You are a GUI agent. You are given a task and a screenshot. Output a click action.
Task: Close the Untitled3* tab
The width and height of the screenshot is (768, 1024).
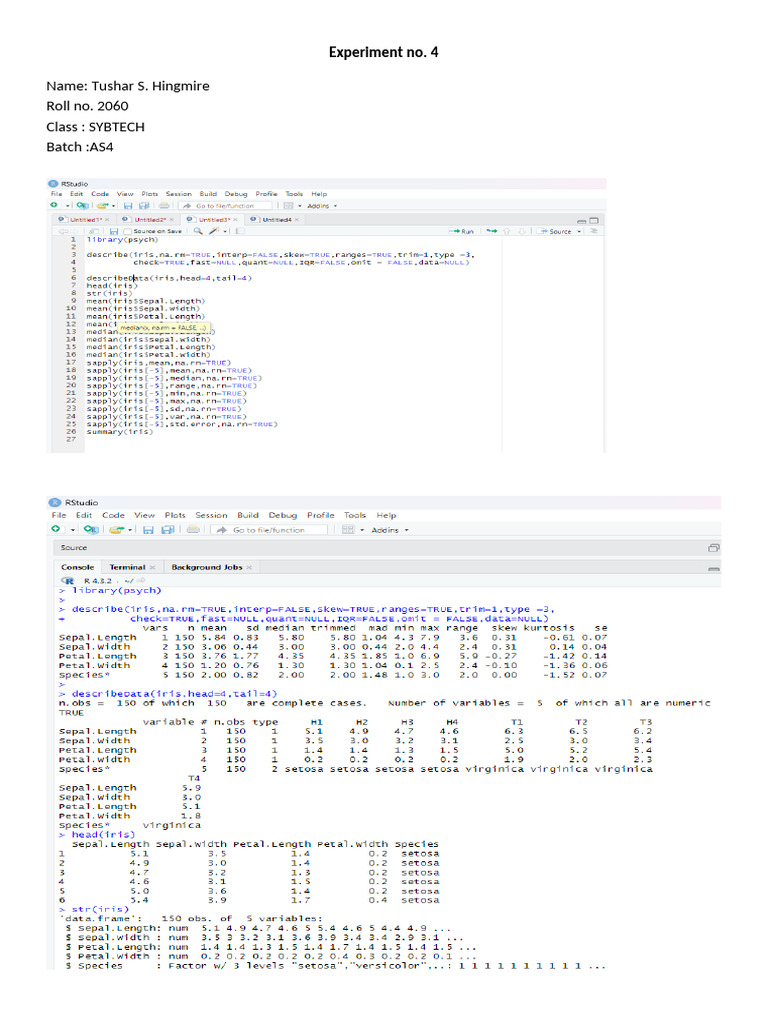[x=235, y=219]
